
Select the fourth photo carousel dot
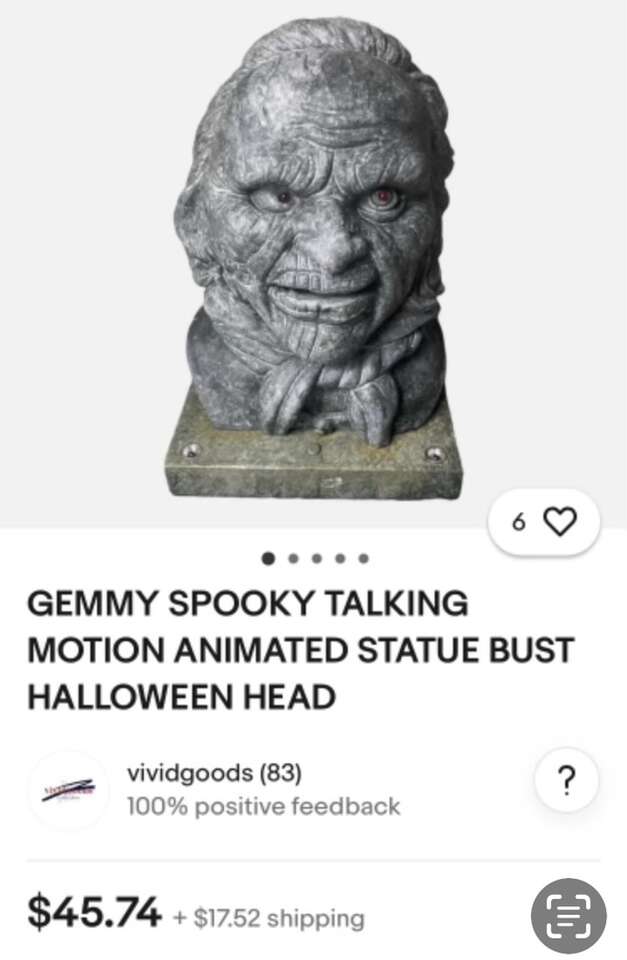[340, 558]
